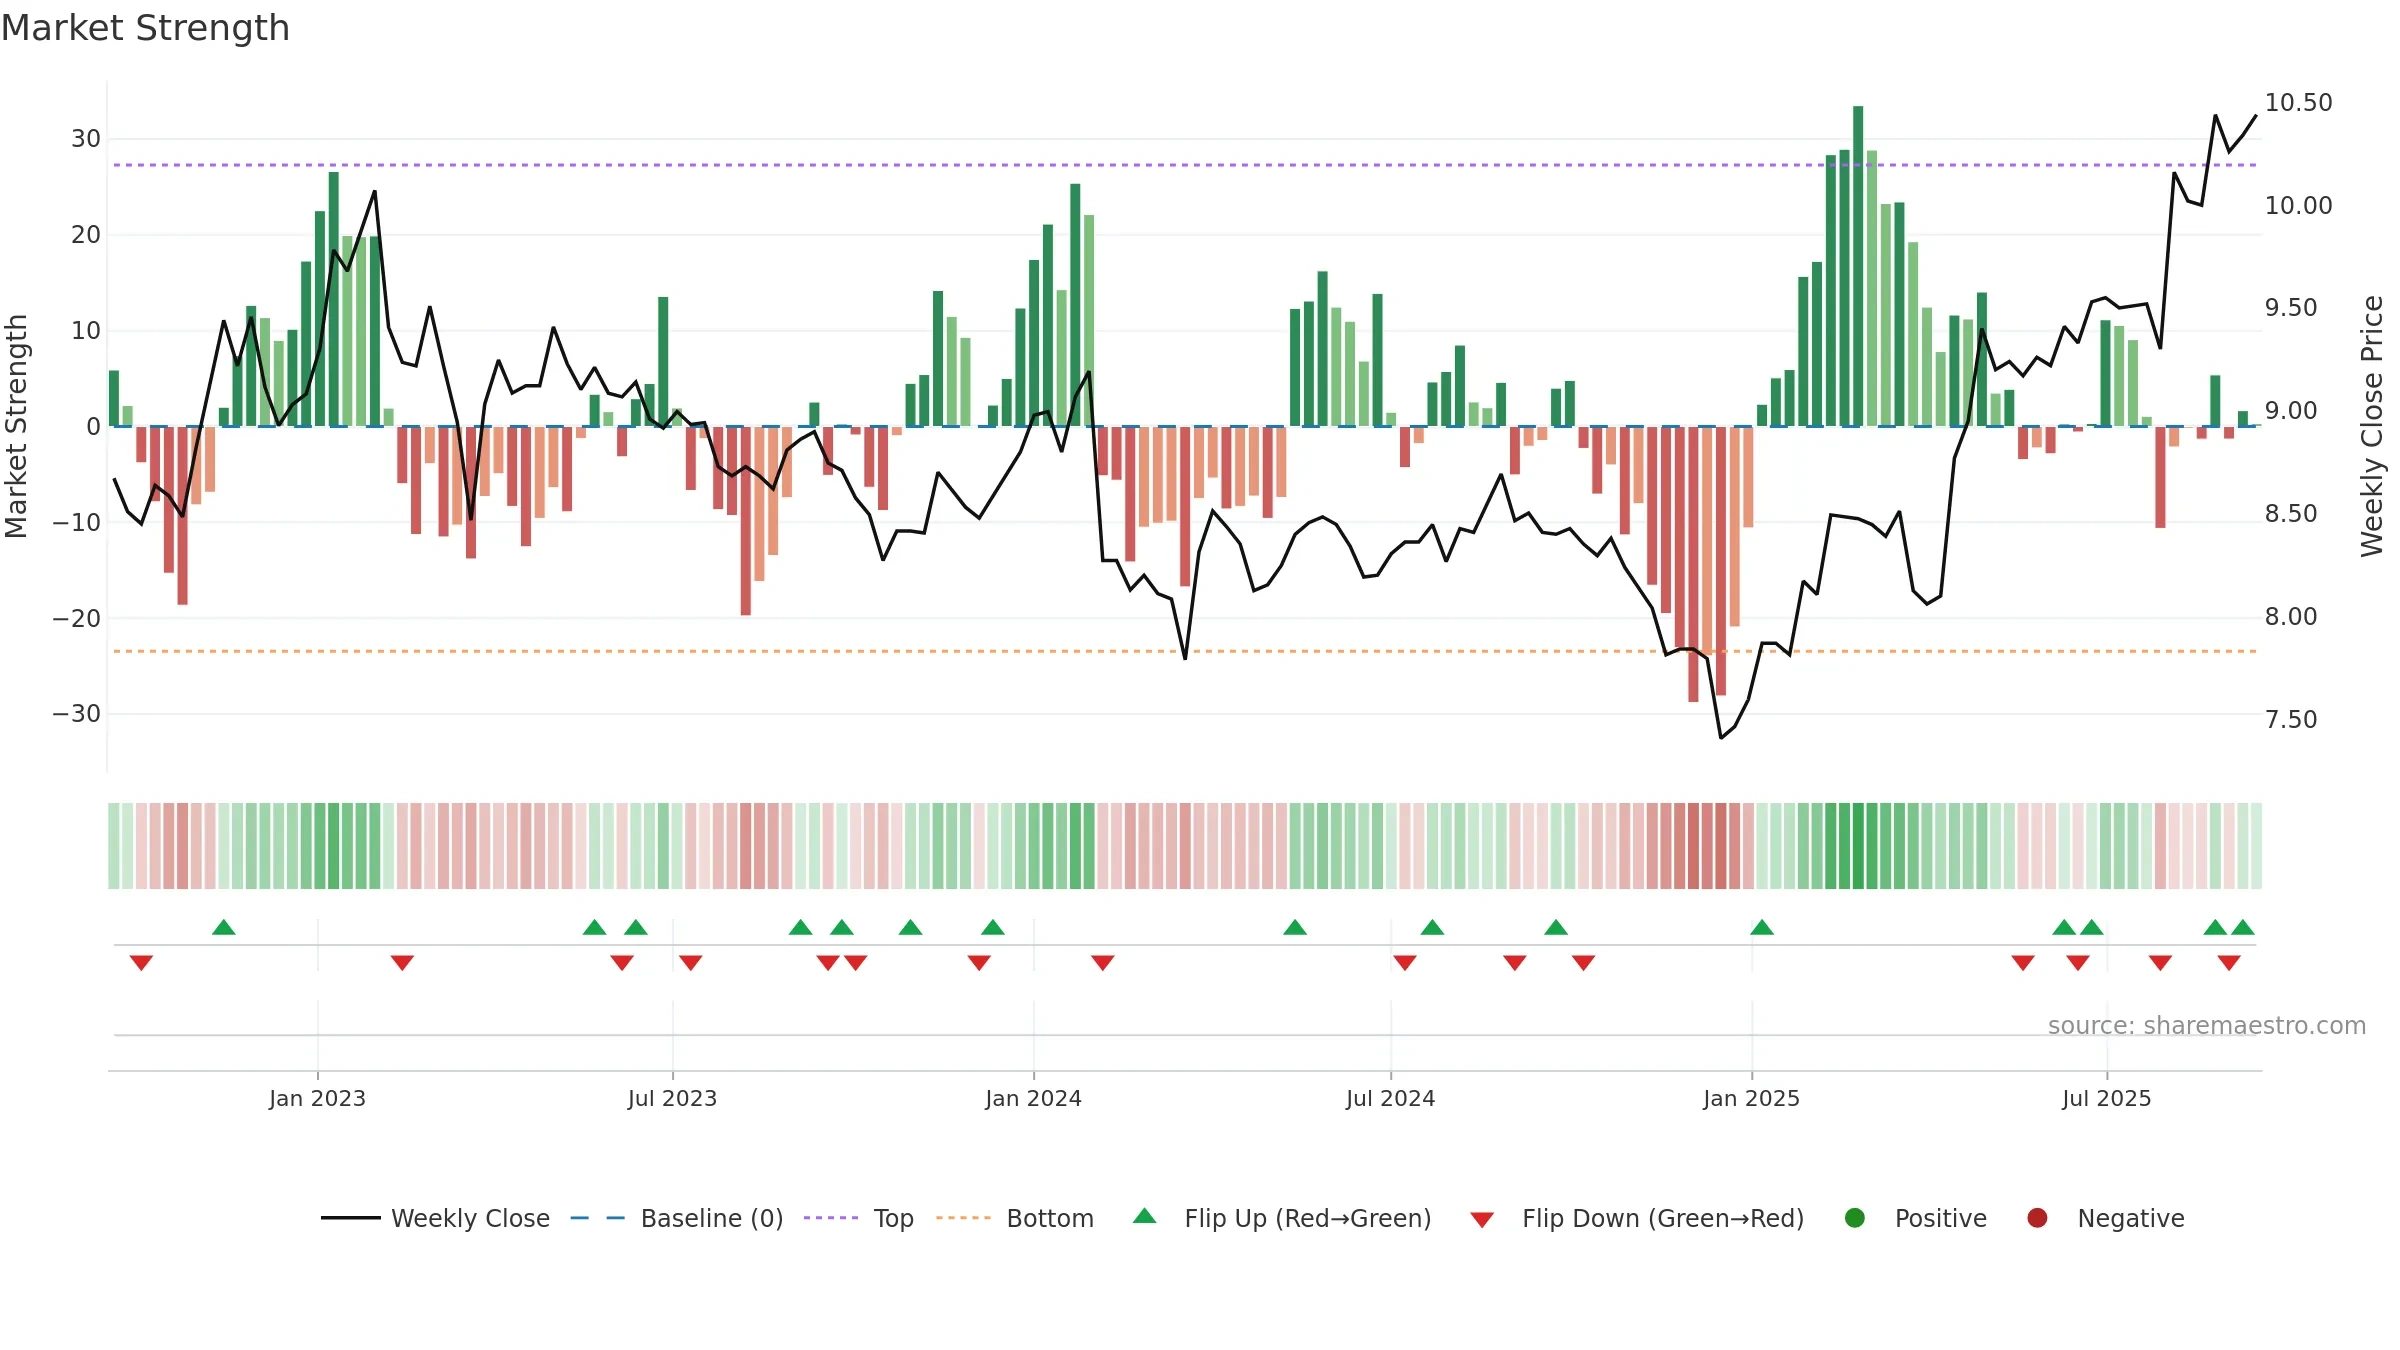Click the Jan 2025 x-axis label
2400x1350 pixels.
click(1751, 1098)
